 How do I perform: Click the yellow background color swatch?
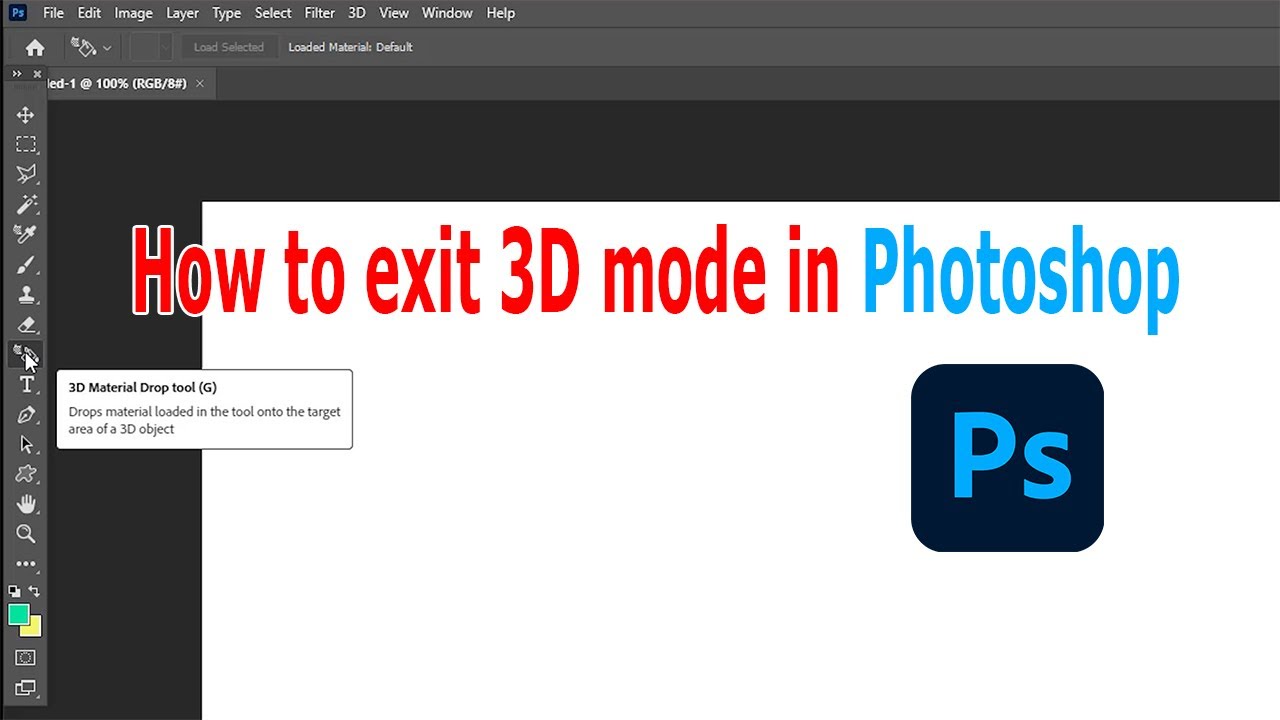click(34, 629)
